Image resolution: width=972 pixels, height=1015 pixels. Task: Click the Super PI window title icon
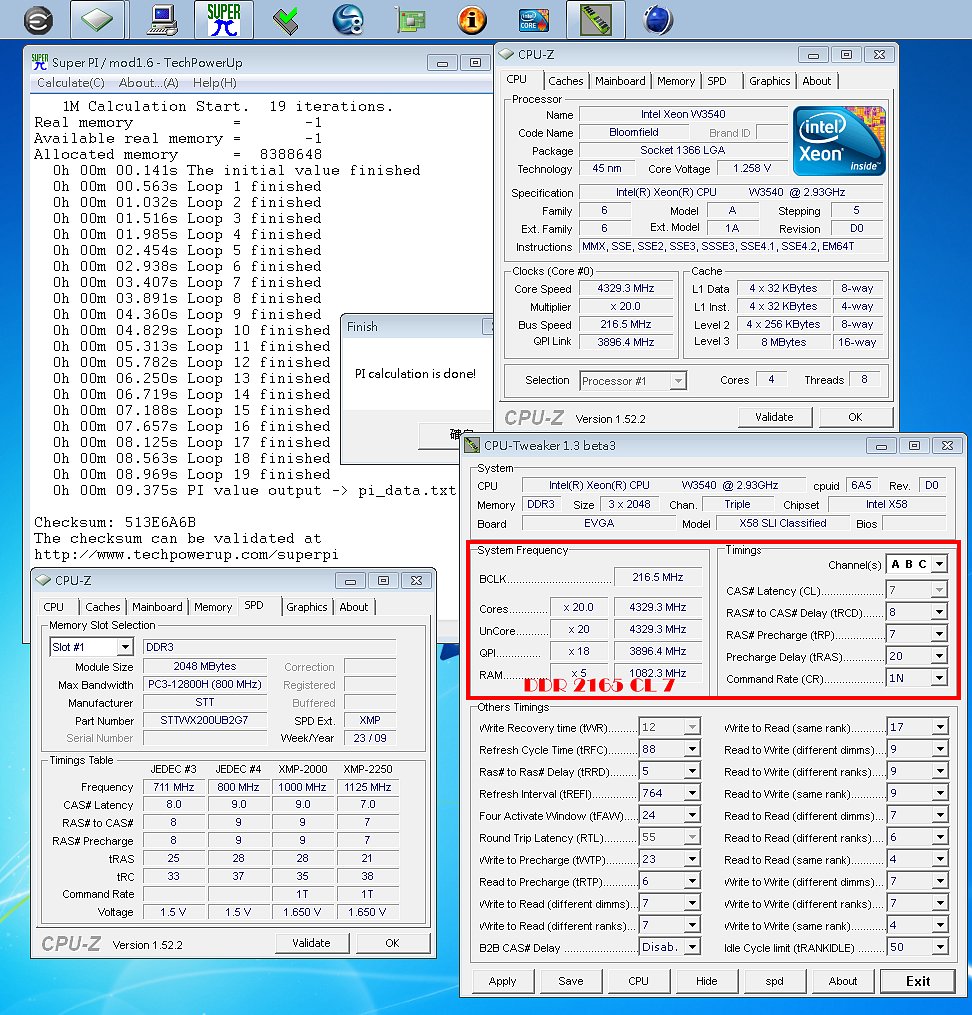tap(39, 62)
